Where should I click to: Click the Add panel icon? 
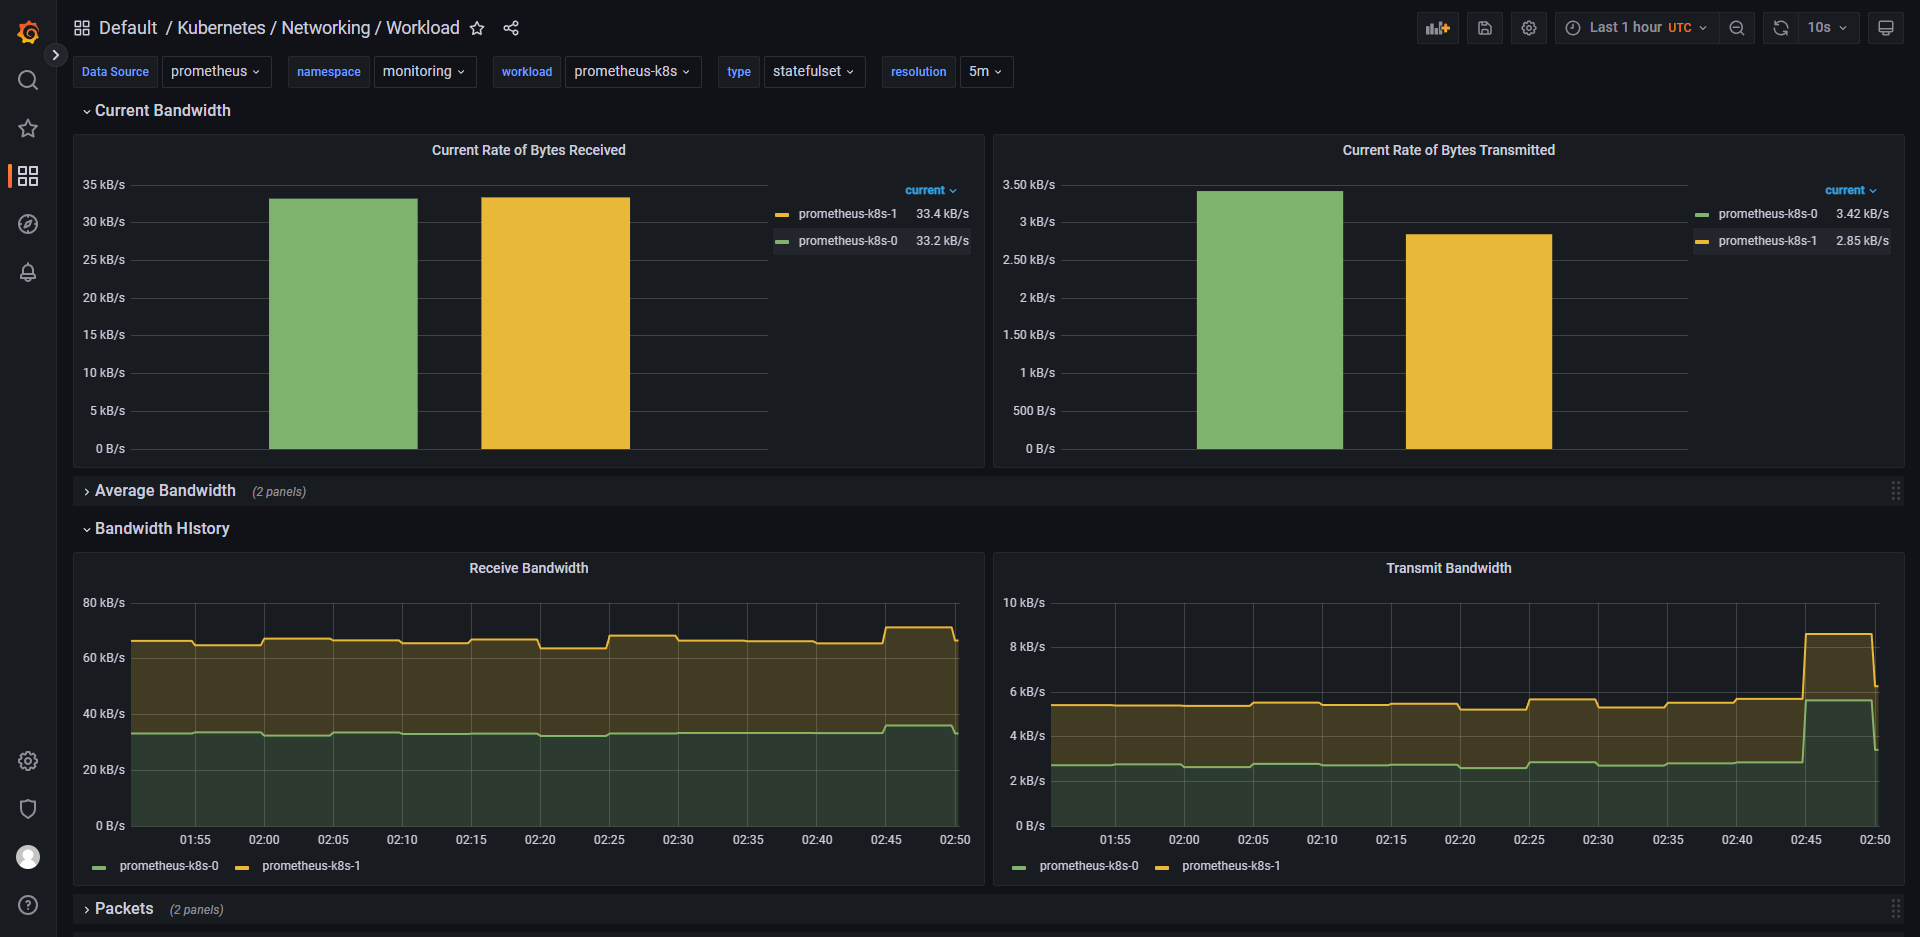pyautogui.click(x=1437, y=28)
